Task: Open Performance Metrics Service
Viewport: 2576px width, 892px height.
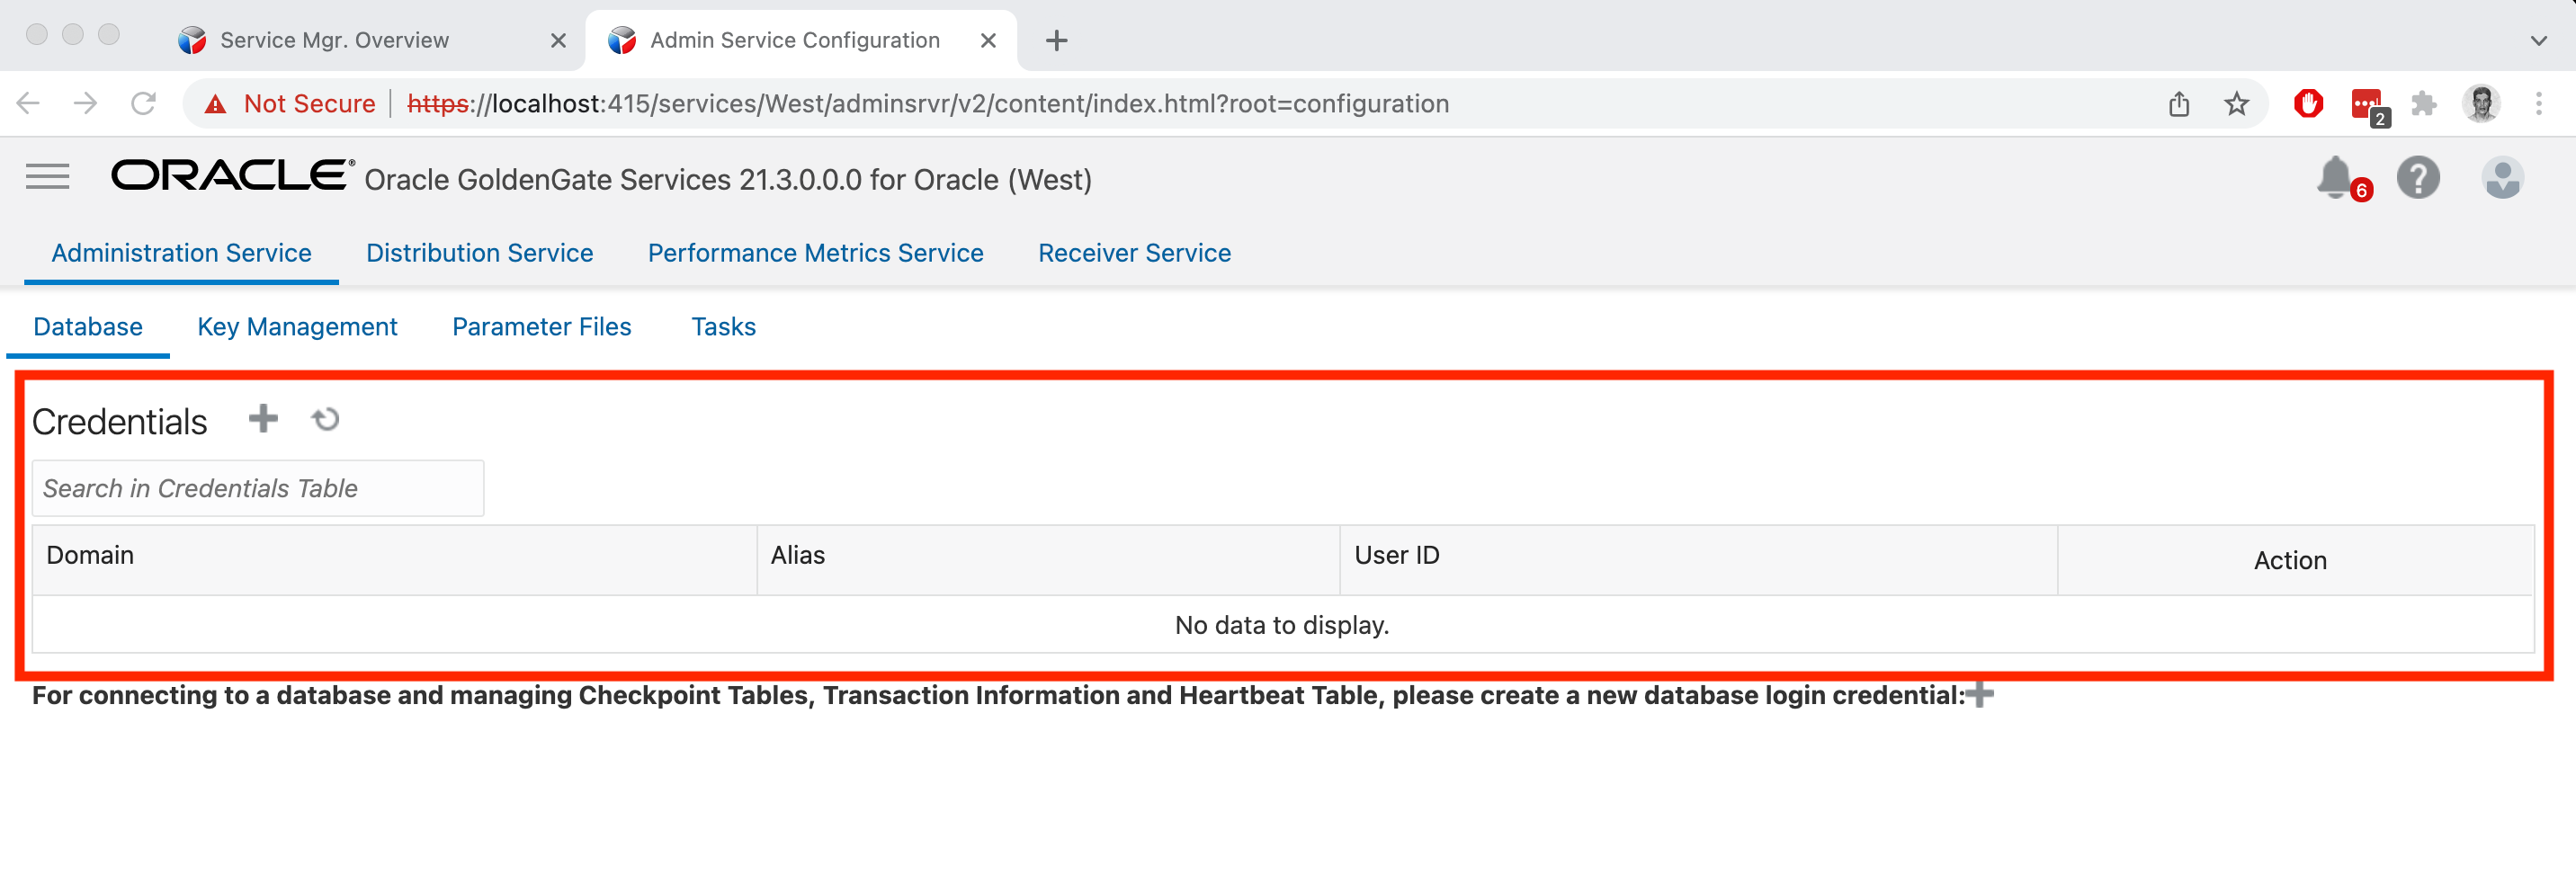Action: pos(815,253)
